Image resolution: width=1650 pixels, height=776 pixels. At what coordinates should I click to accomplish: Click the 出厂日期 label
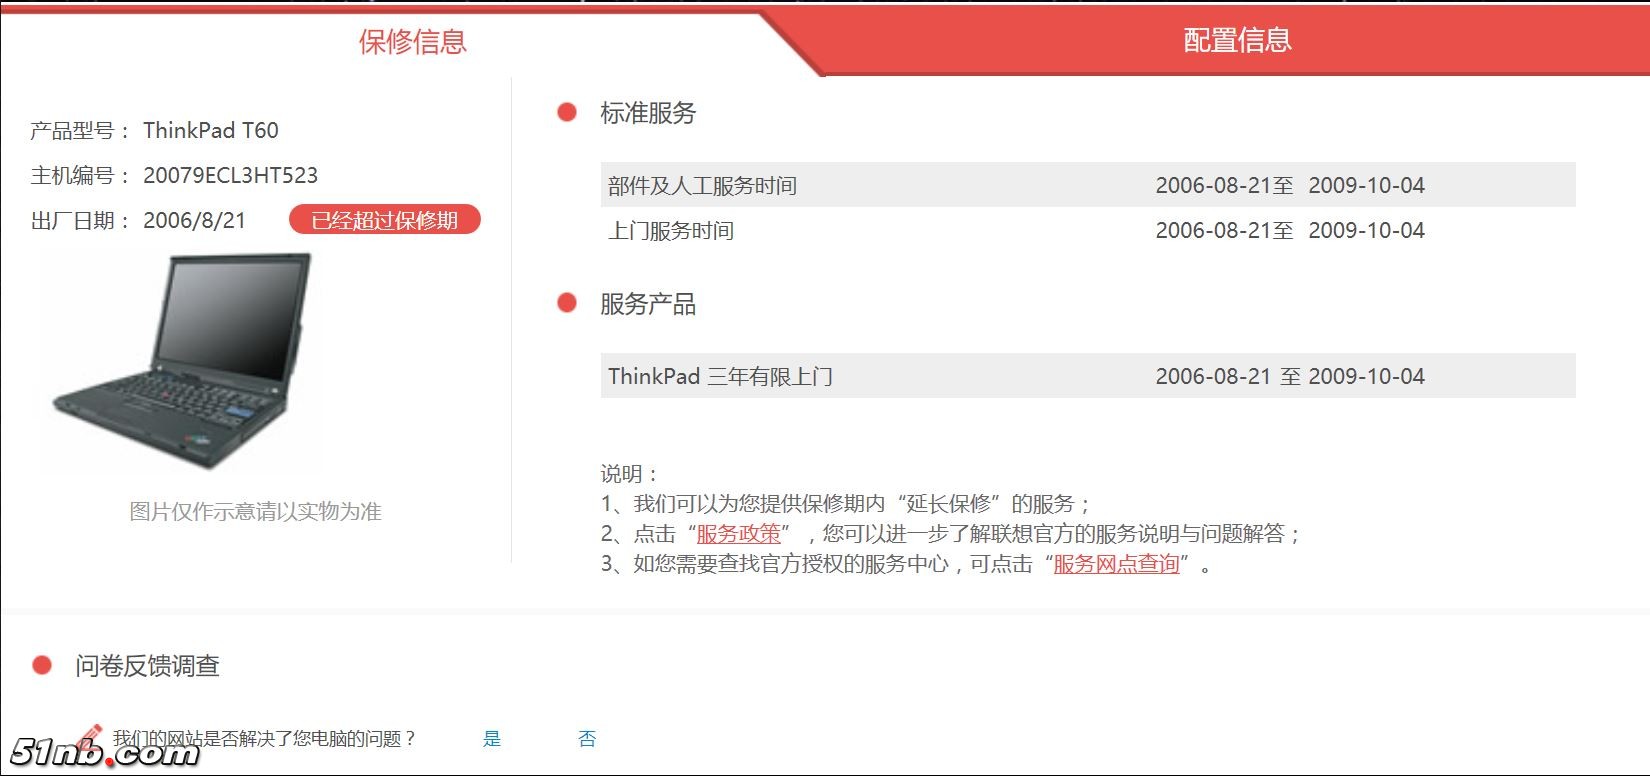(x=80, y=221)
